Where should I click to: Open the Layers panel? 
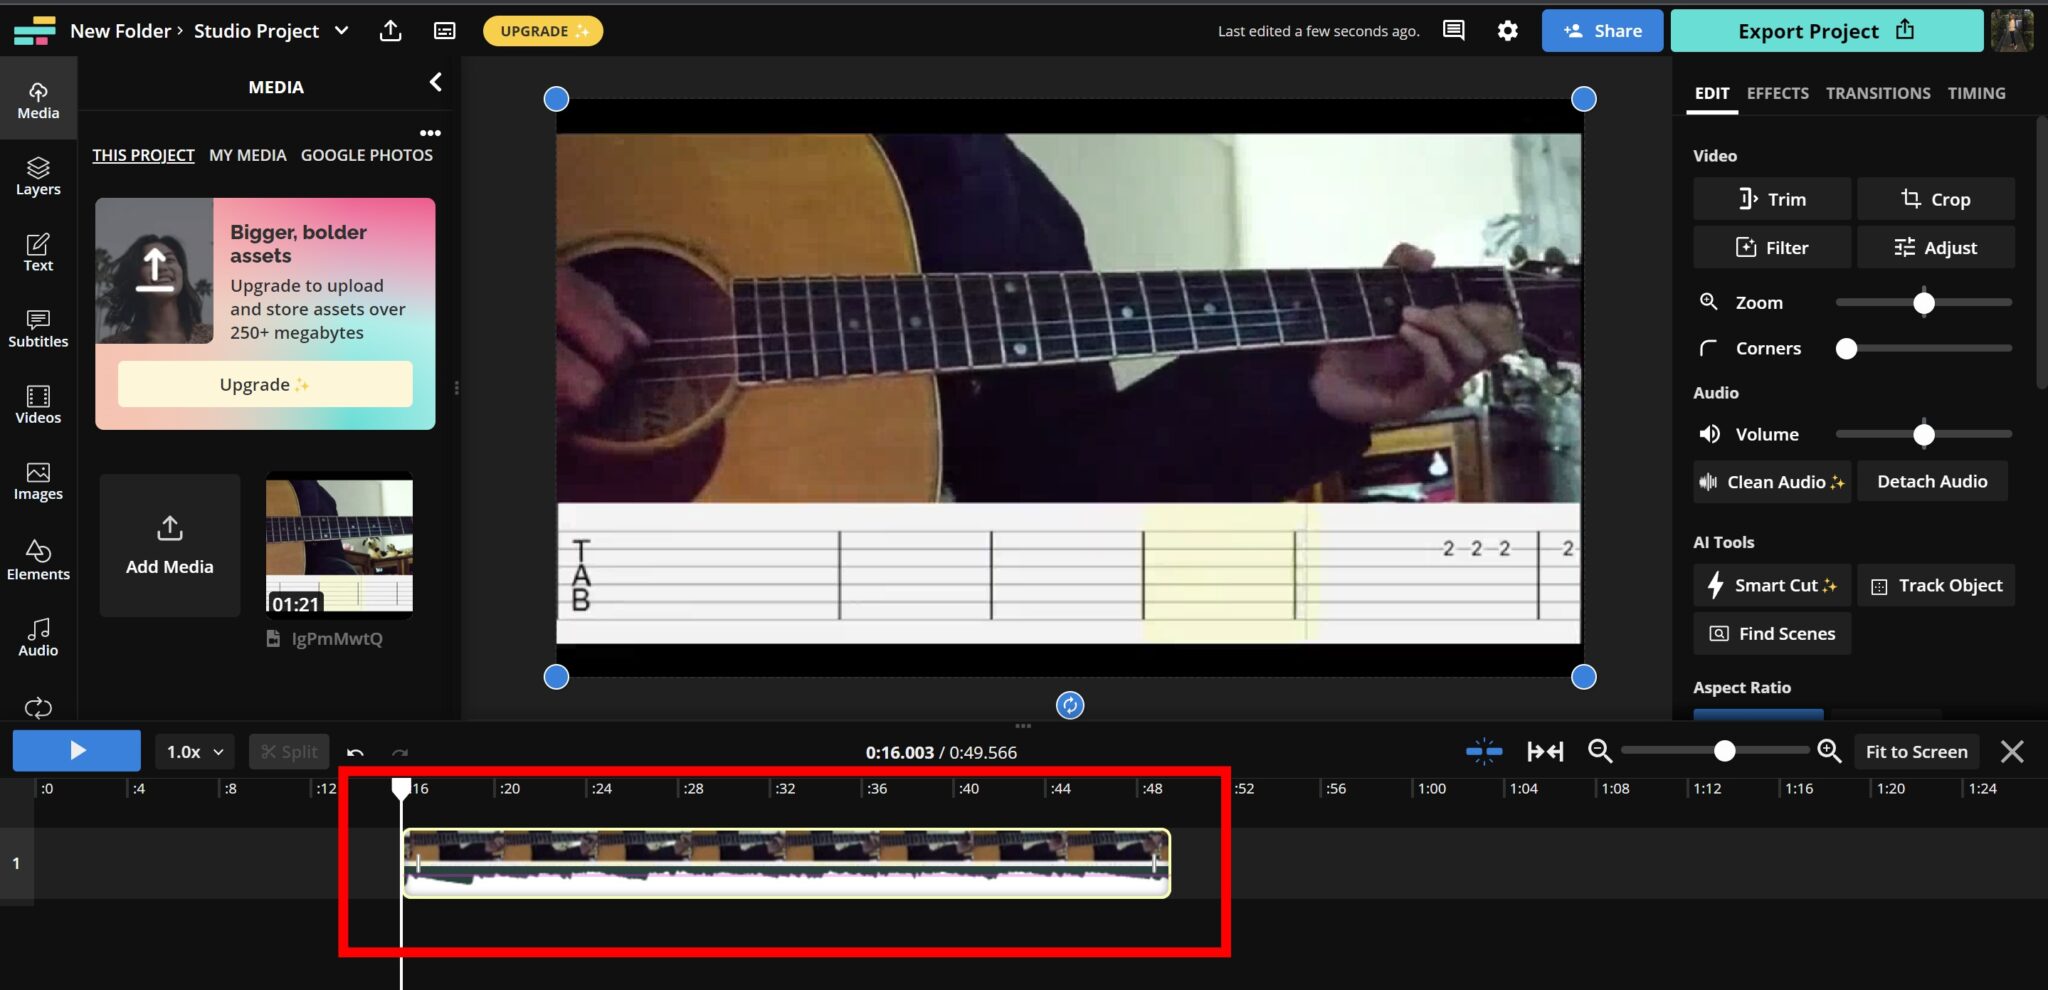point(38,176)
